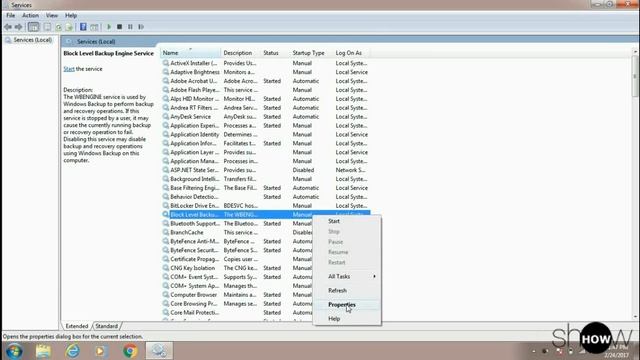Select the Base Filtering Engi... service row
The width and height of the screenshot is (640, 360).
pyautogui.click(x=265, y=188)
